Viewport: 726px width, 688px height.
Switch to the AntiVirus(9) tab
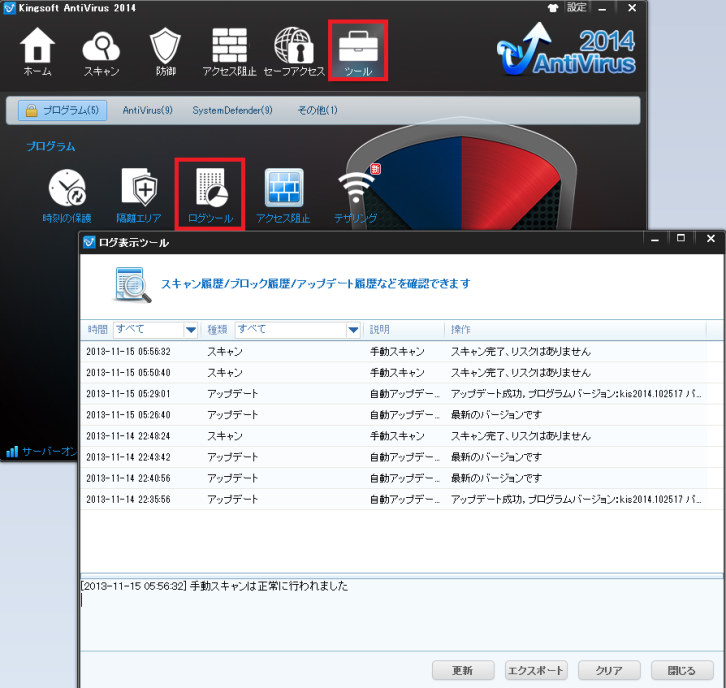147,110
